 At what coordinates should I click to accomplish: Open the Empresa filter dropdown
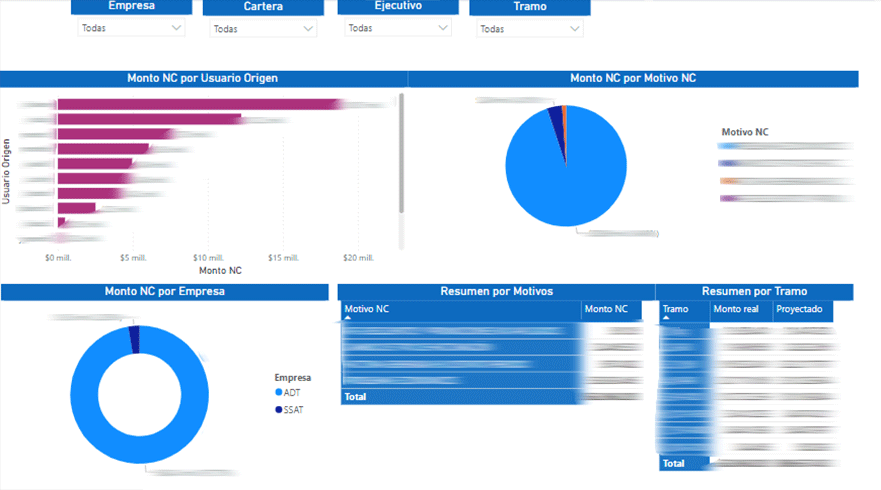point(131,28)
